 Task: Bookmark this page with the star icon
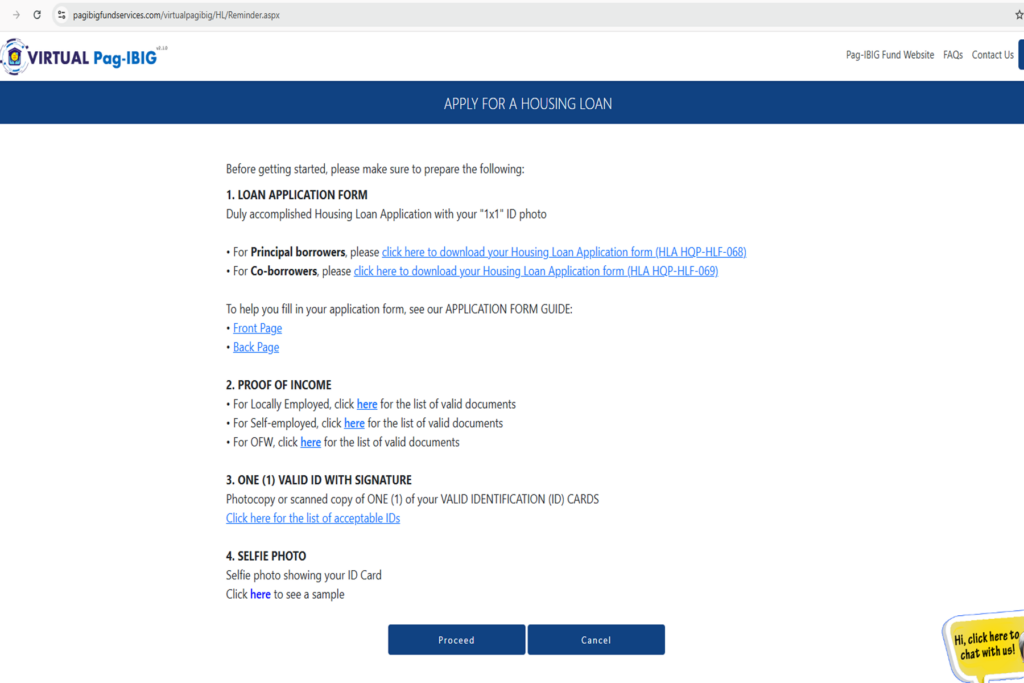[1018, 15]
